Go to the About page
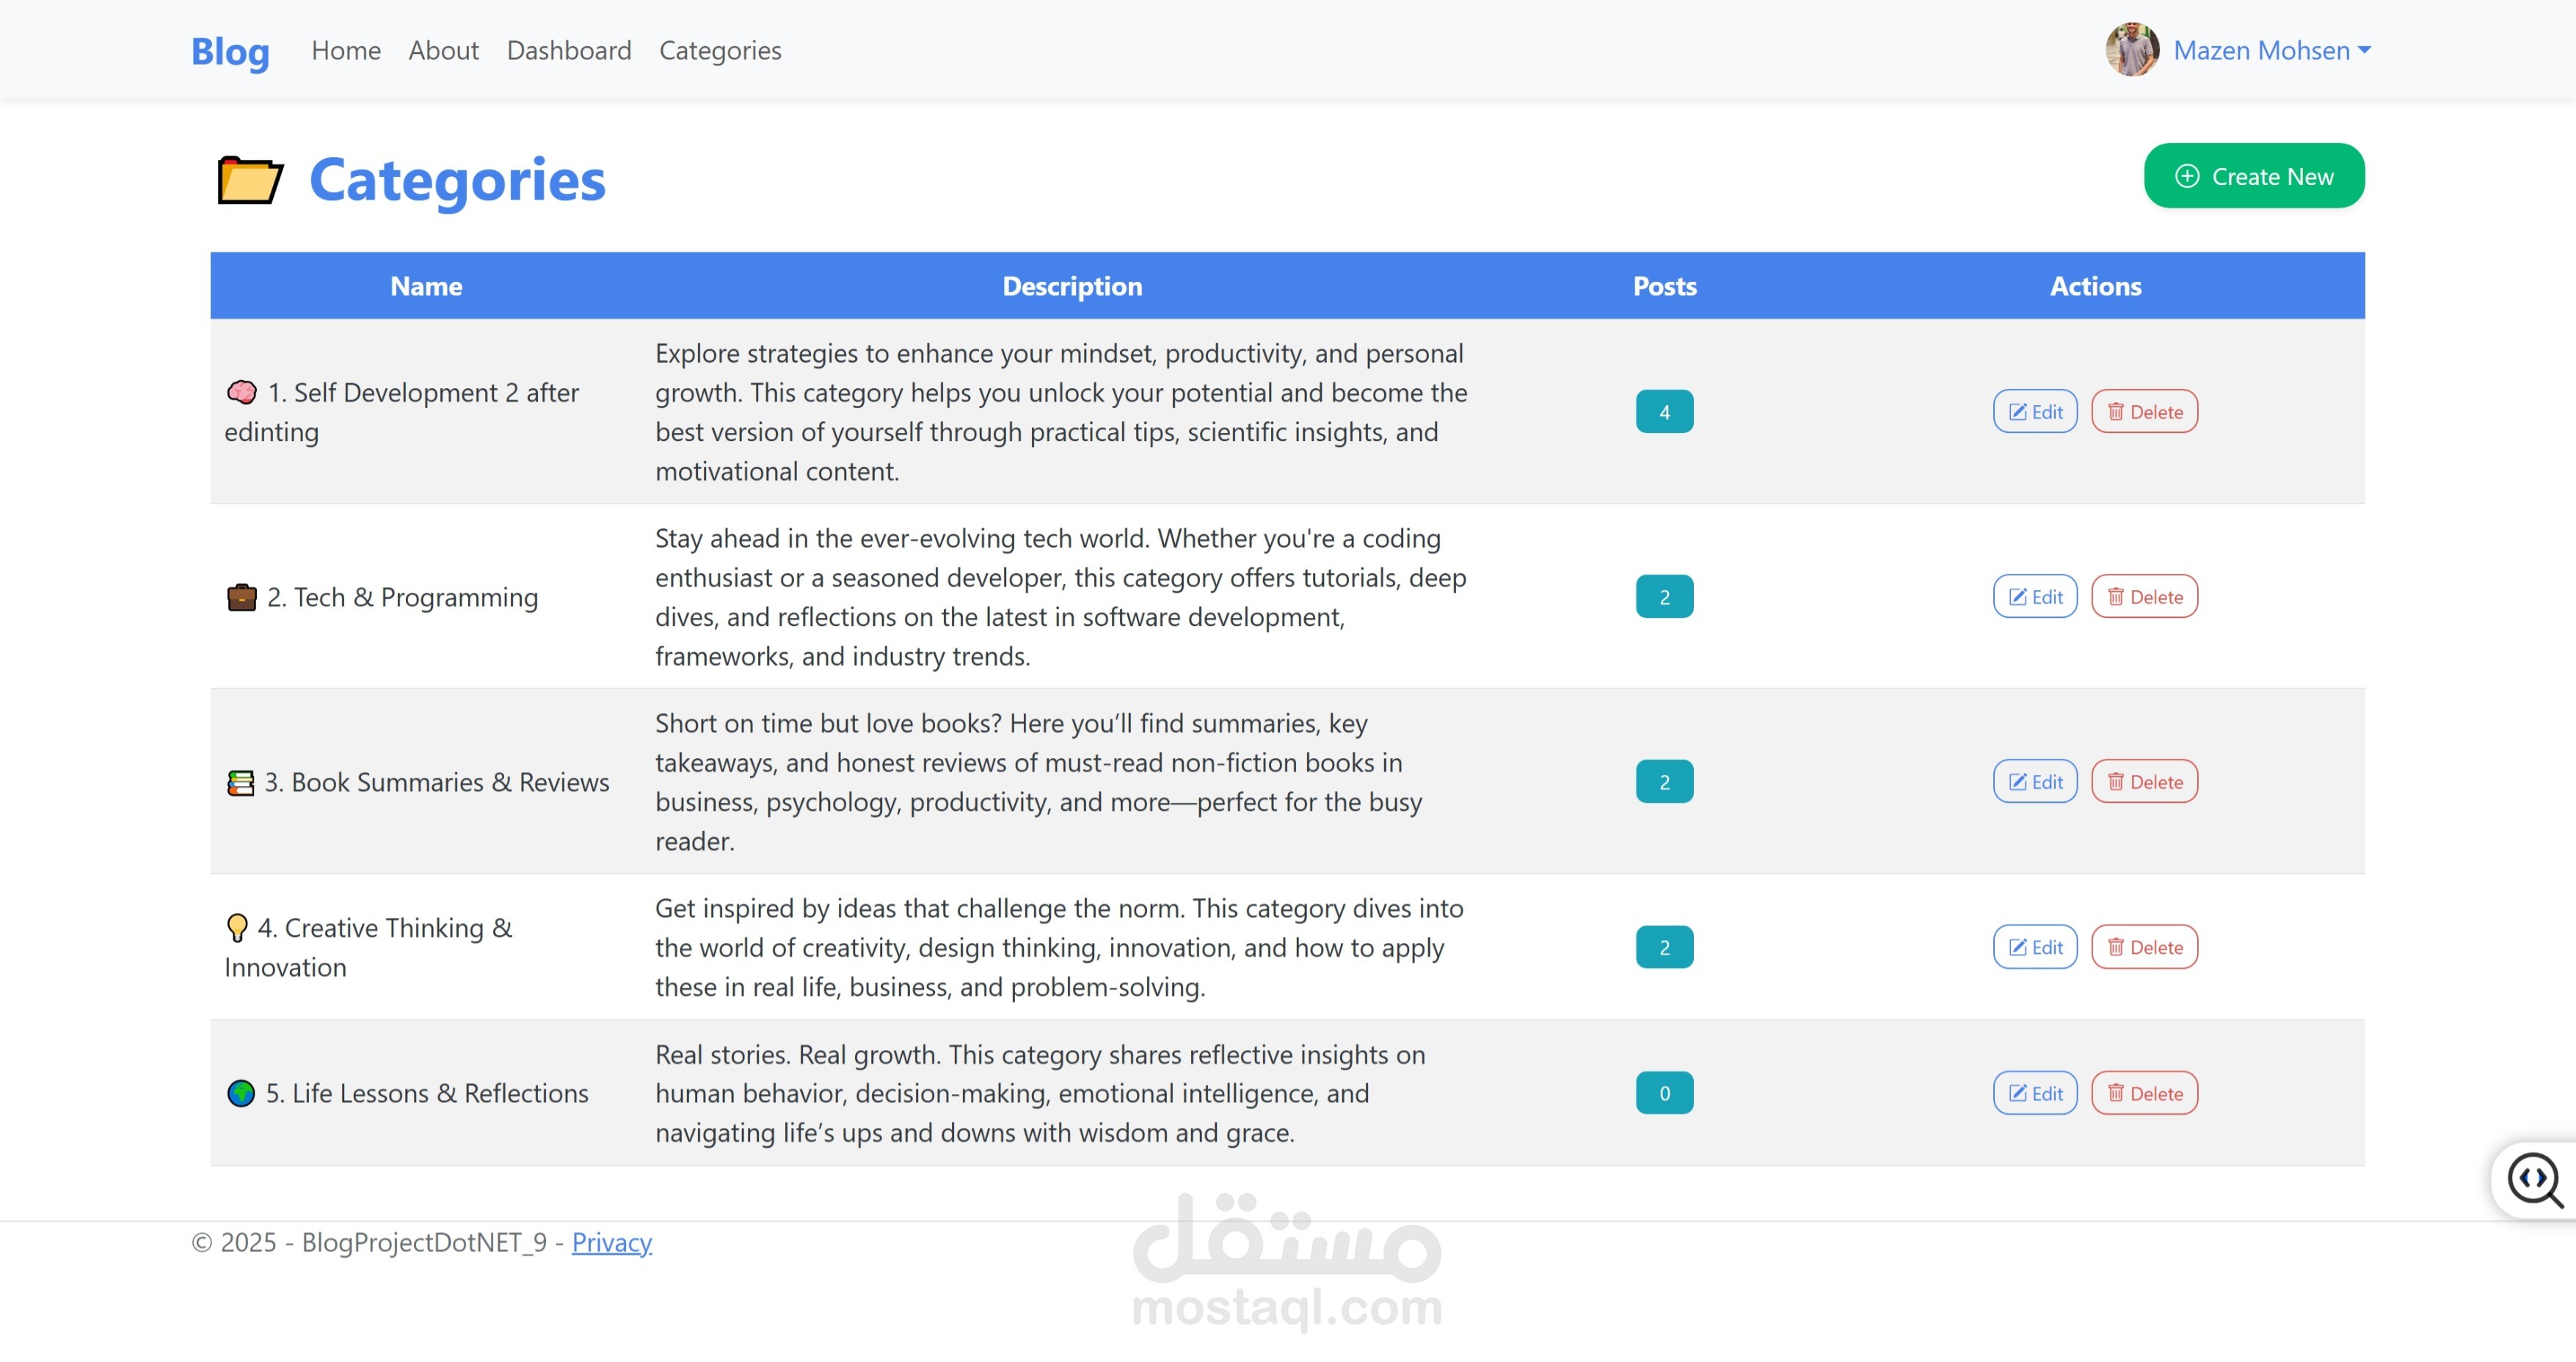 pyautogui.click(x=443, y=50)
